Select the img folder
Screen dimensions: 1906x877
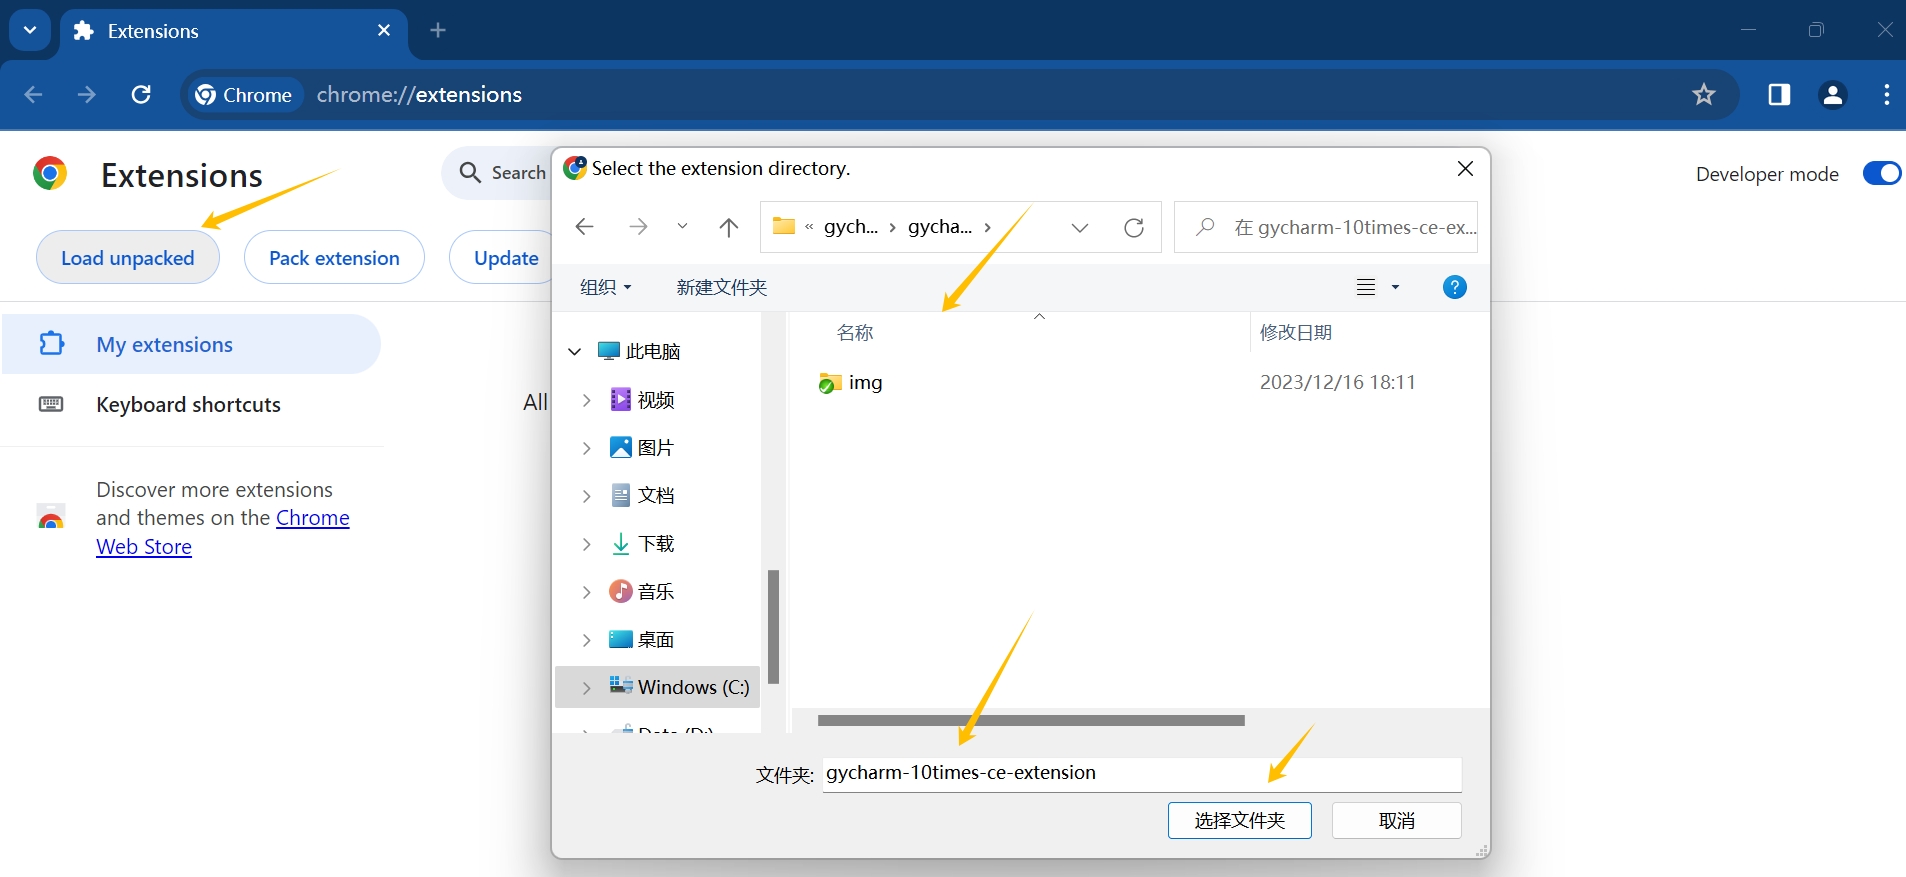click(x=851, y=383)
